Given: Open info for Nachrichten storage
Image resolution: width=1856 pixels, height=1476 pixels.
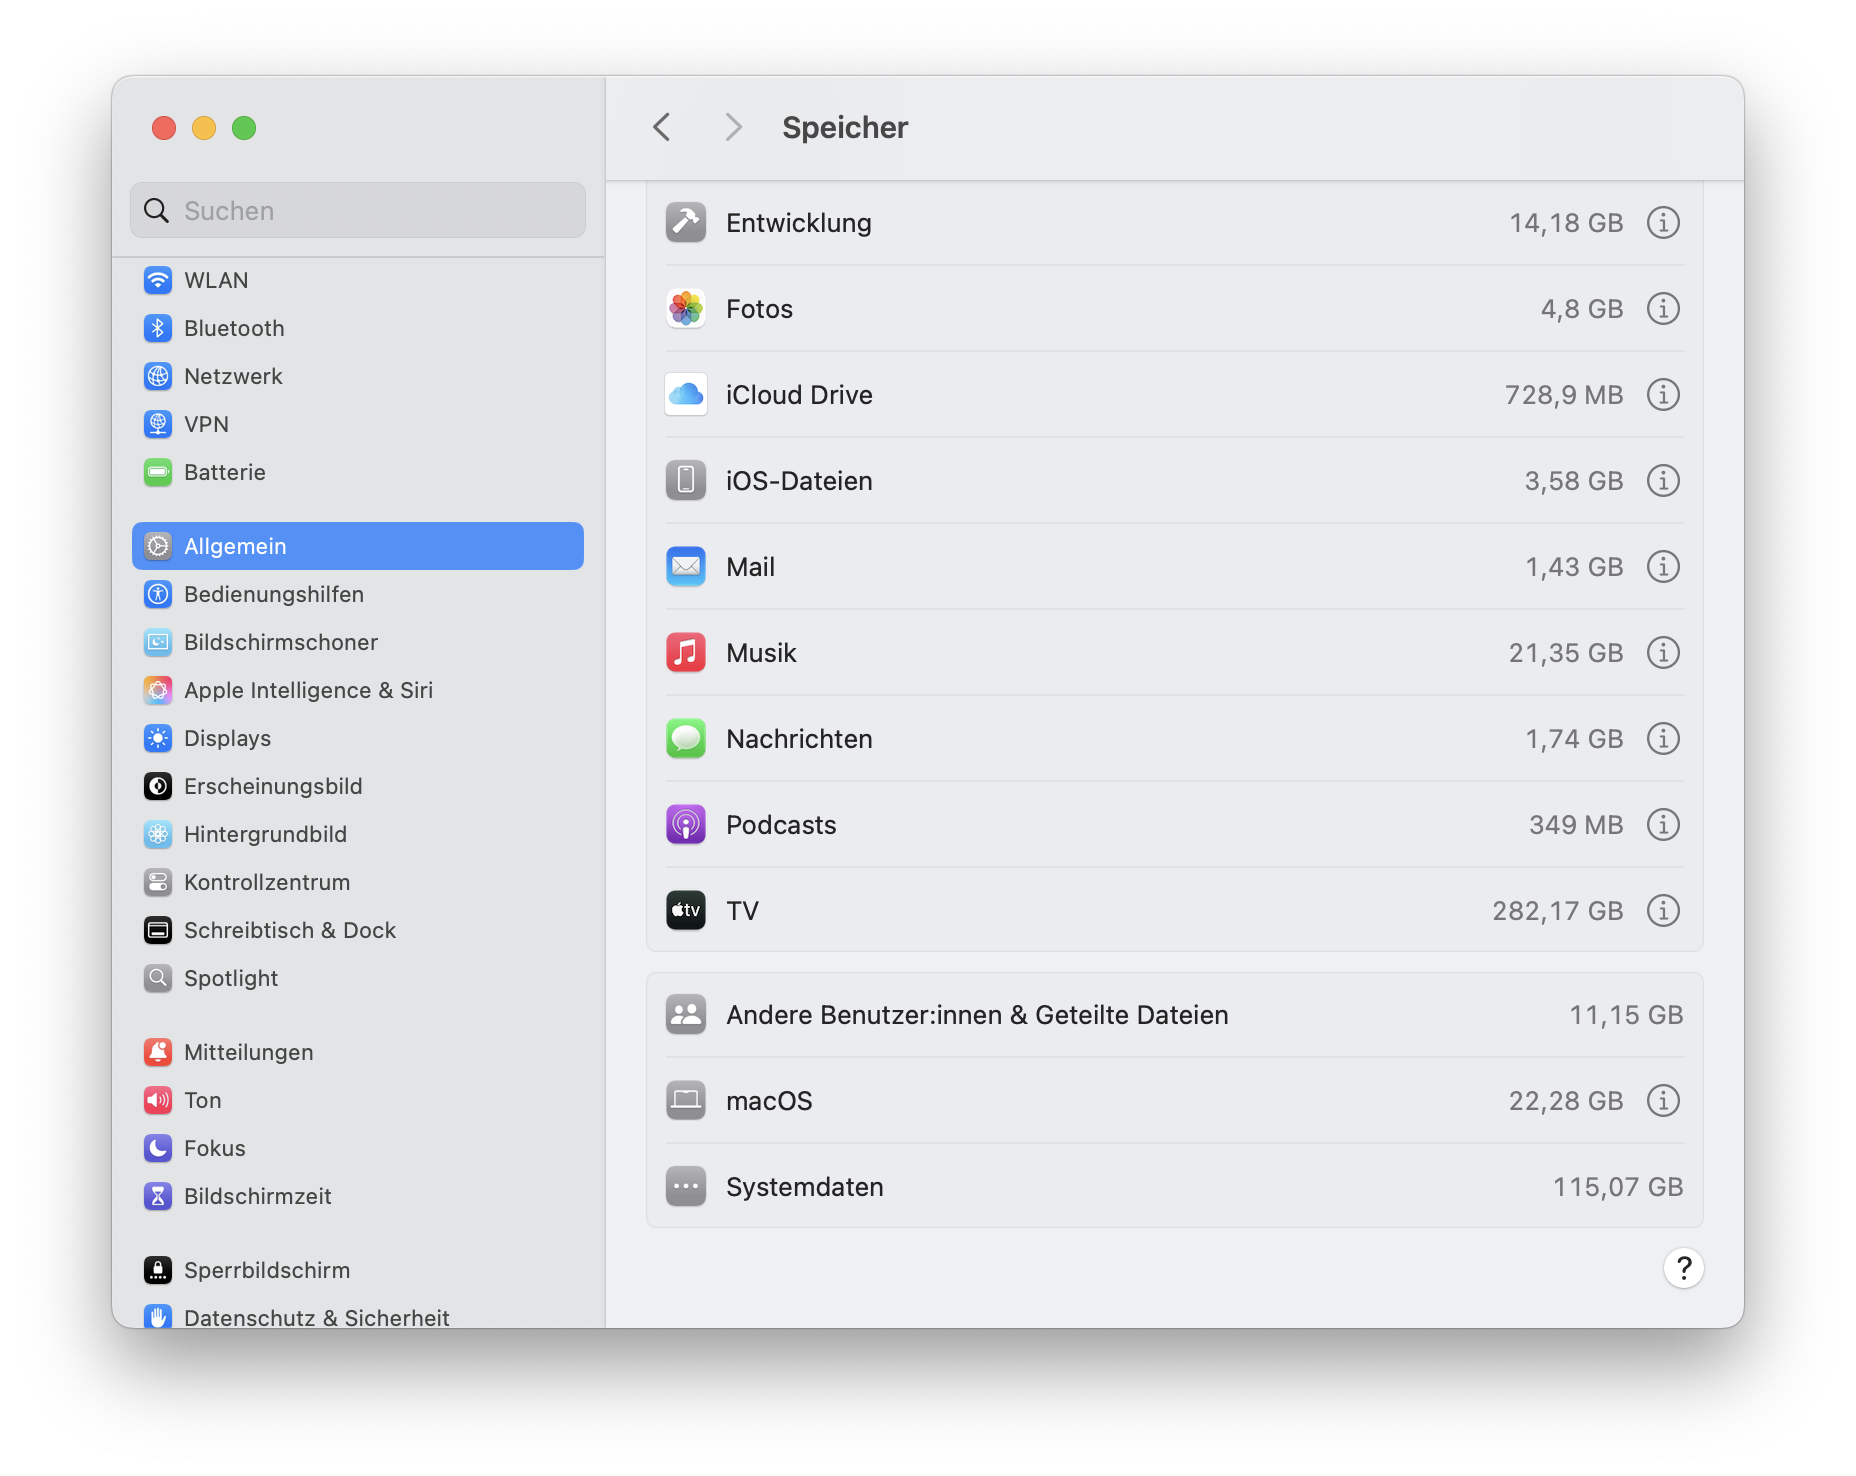Looking at the screenshot, I should (x=1663, y=738).
